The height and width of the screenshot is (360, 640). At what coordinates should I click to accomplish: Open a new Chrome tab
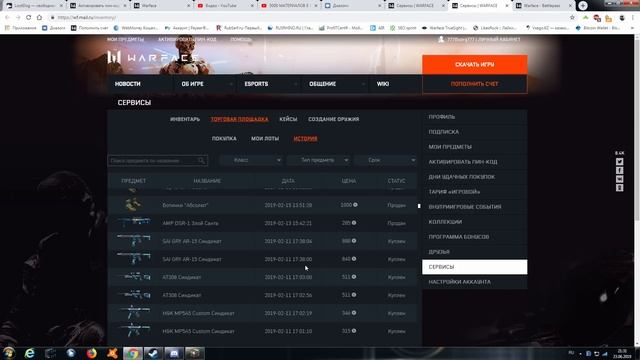coord(582,5)
